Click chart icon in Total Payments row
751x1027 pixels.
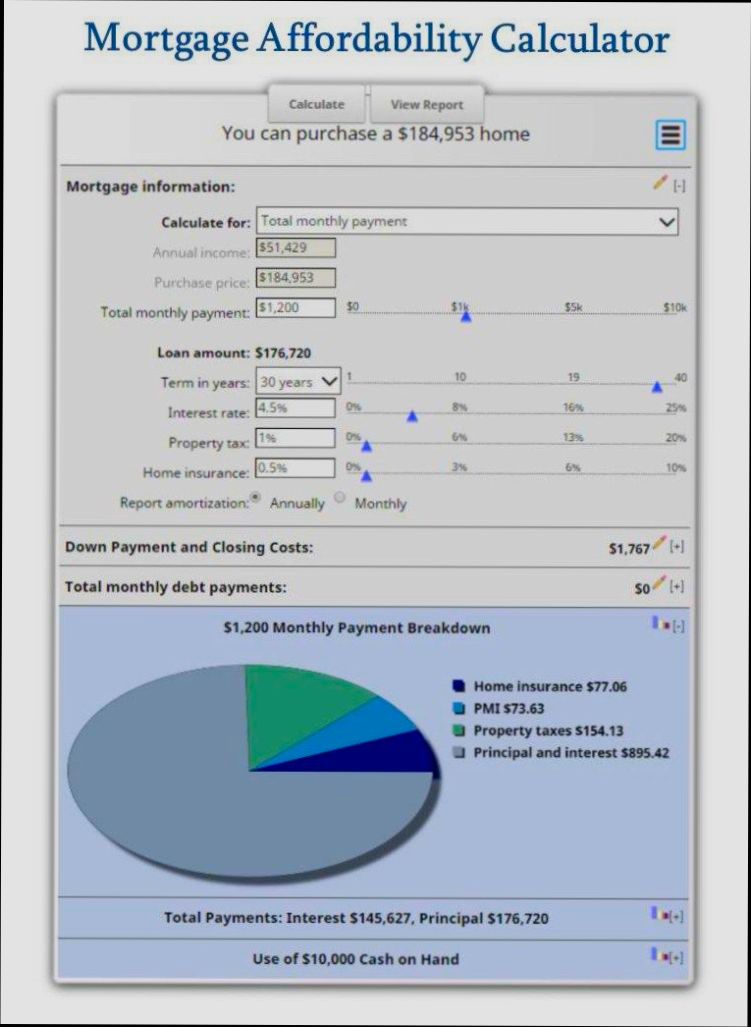pos(660,914)
